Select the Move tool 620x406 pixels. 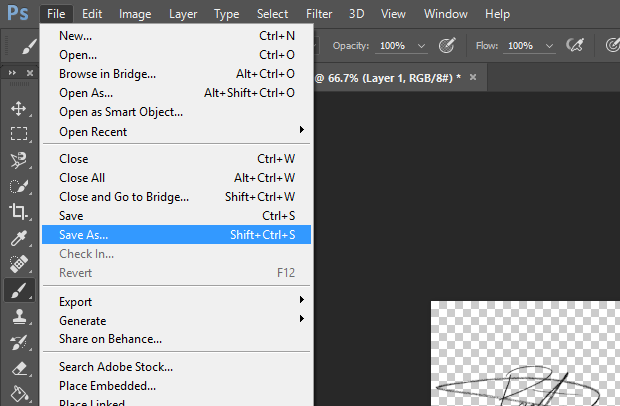click(19, 108)
